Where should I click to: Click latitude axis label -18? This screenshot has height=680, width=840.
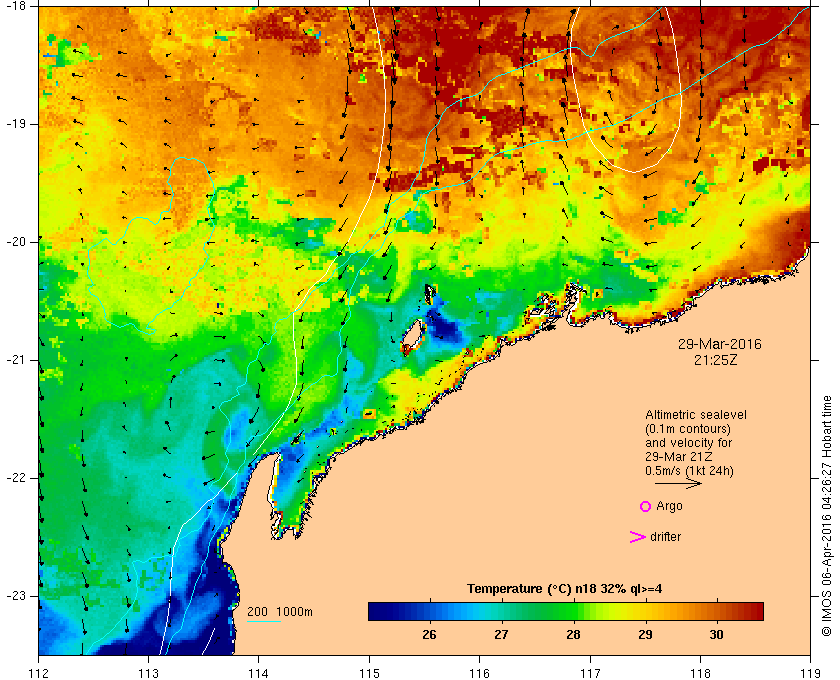coord(16,6)
